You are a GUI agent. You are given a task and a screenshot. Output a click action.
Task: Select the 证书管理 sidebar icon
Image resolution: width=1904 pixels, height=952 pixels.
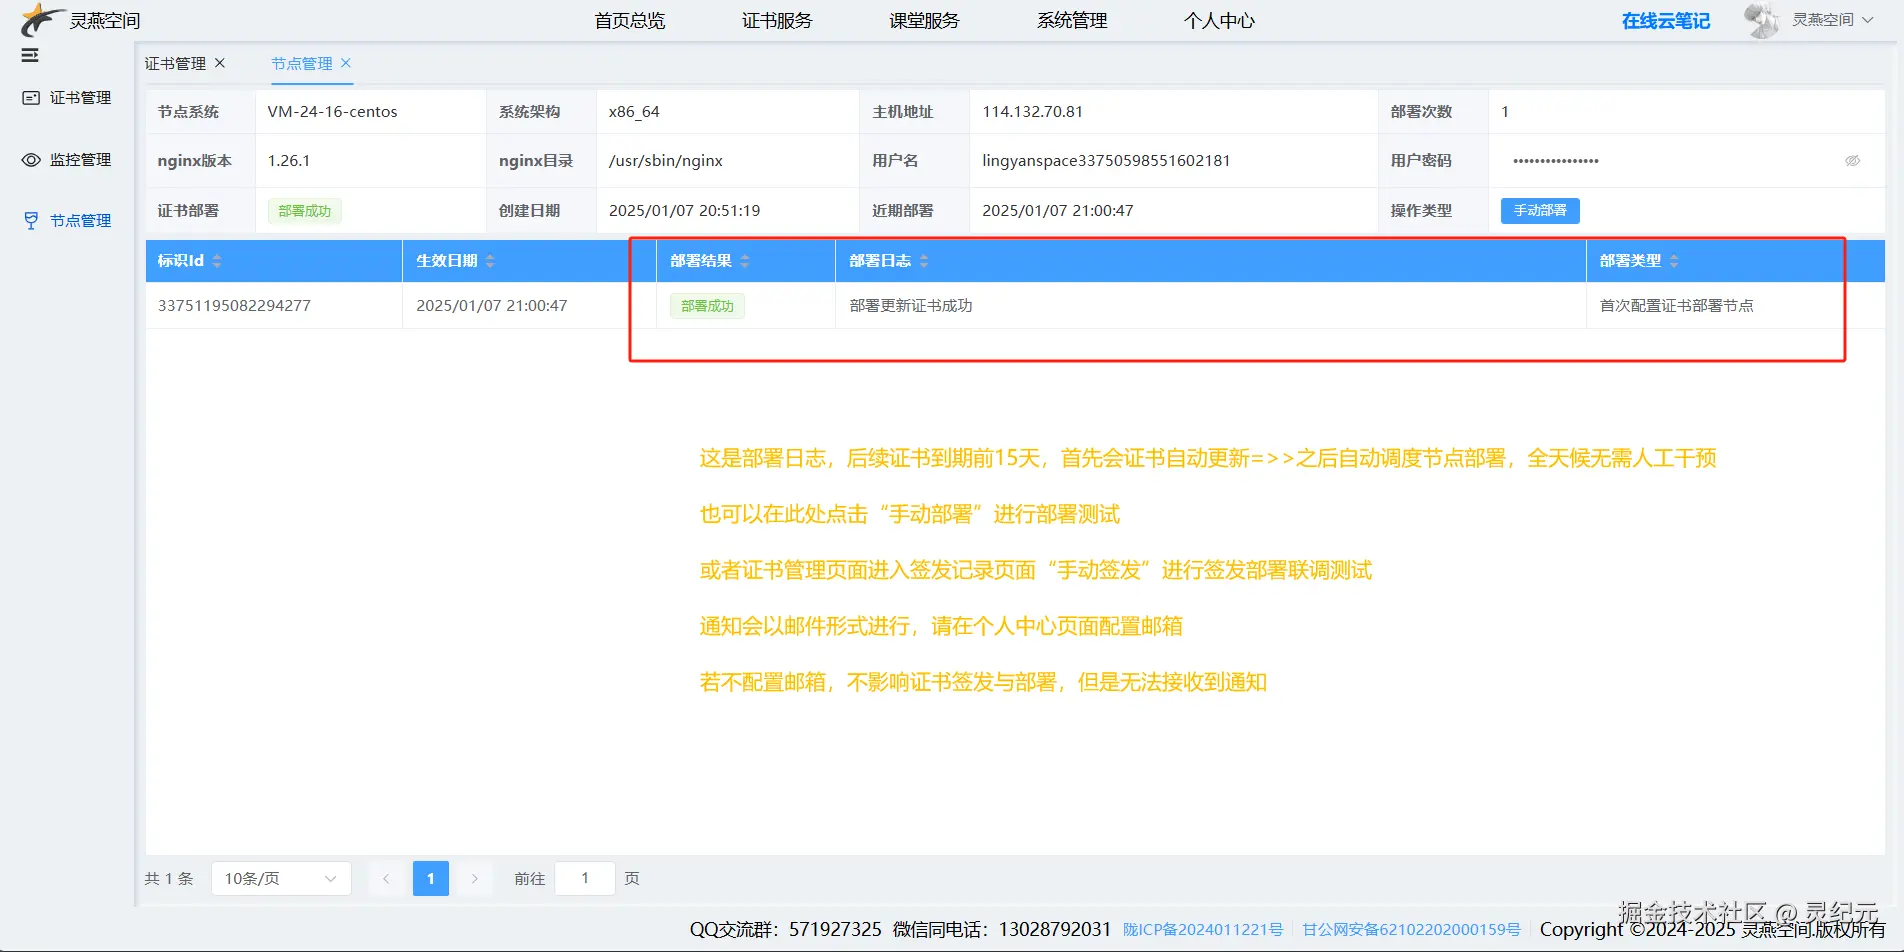pyautogui.click(x=30, y=97)
